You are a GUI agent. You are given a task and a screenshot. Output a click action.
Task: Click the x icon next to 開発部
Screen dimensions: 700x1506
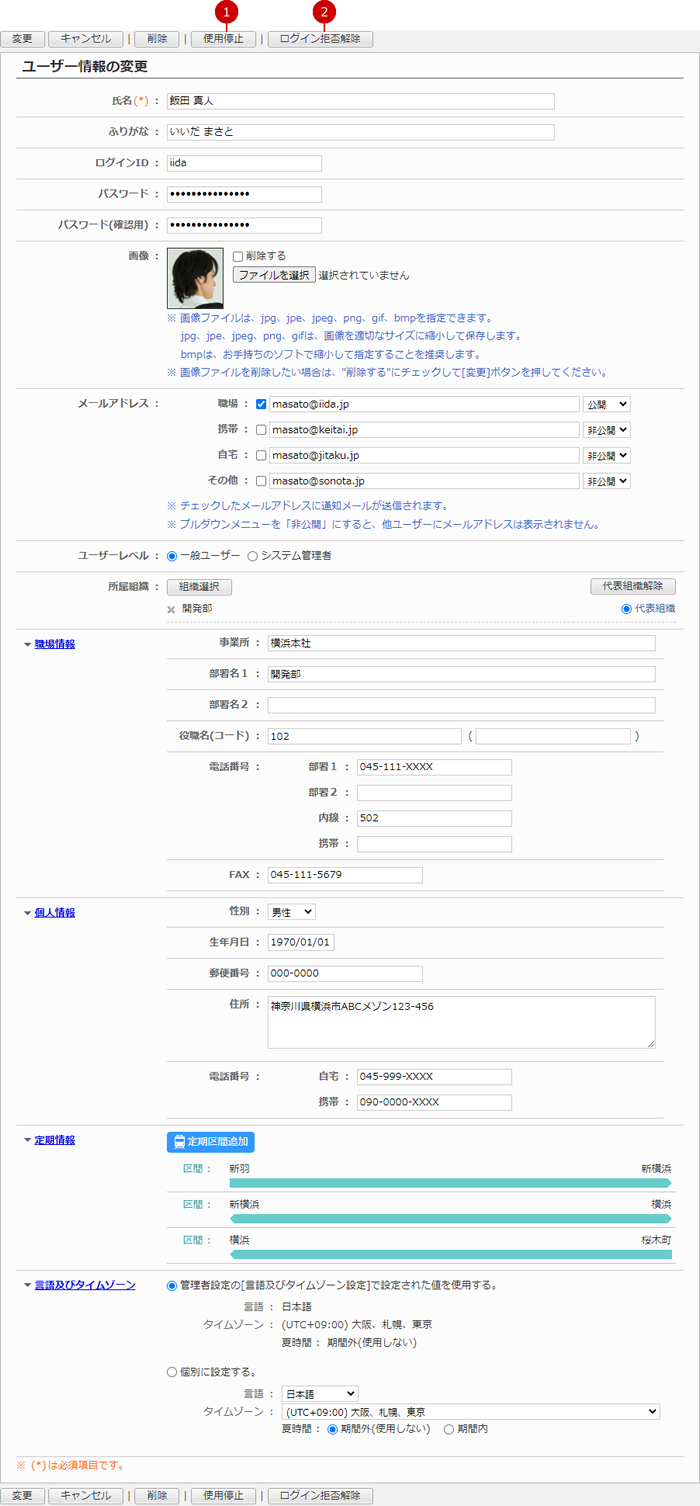[171, 609]
